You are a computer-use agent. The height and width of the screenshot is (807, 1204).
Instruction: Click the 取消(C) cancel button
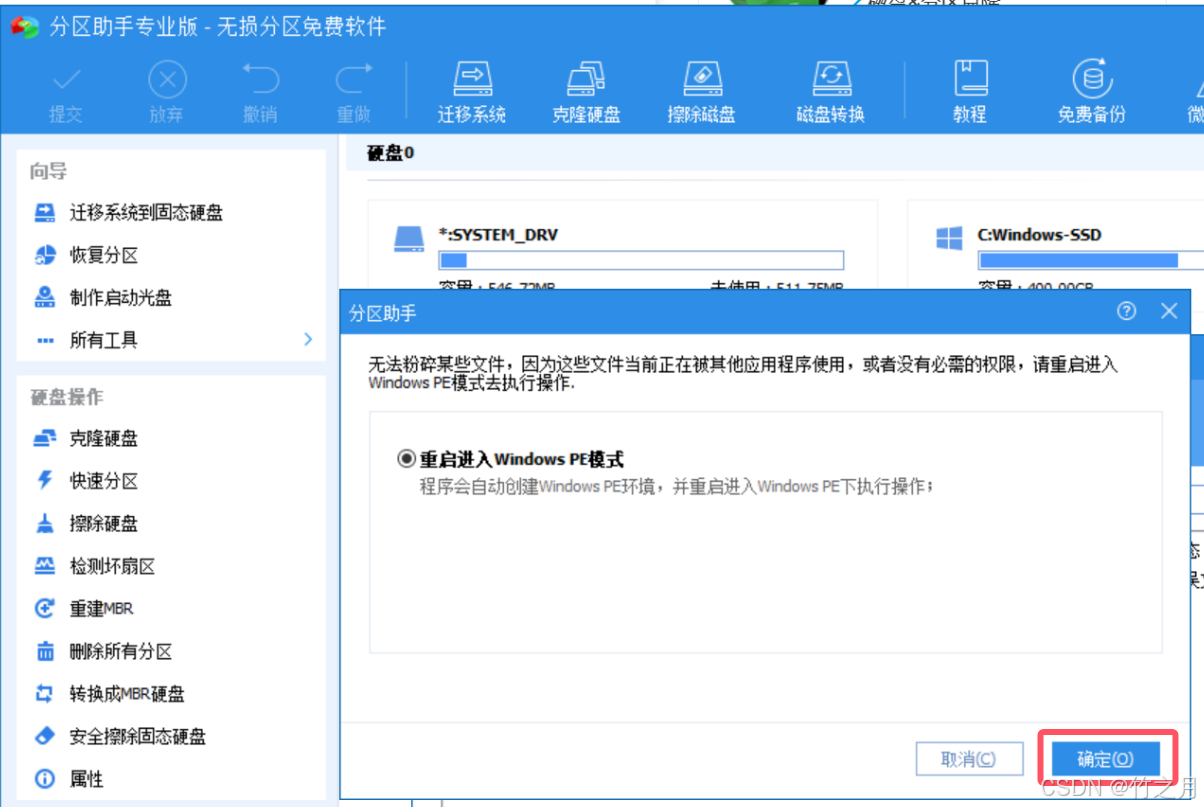coord(969,760)
